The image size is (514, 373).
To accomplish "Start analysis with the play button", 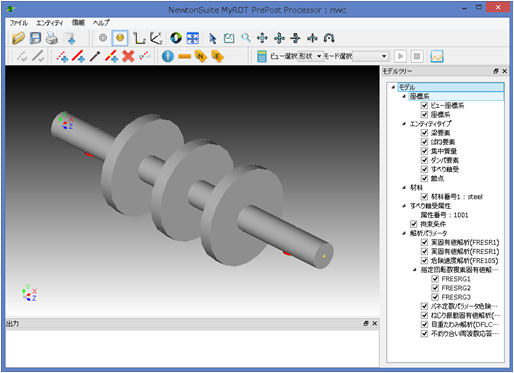I will pyautogui.click(x=400, y=56).
